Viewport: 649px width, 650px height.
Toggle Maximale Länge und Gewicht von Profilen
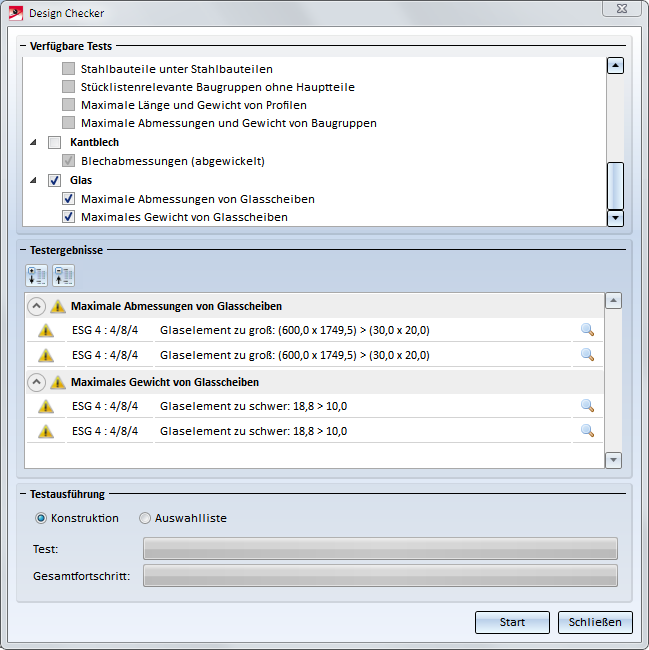coord(68,104)
